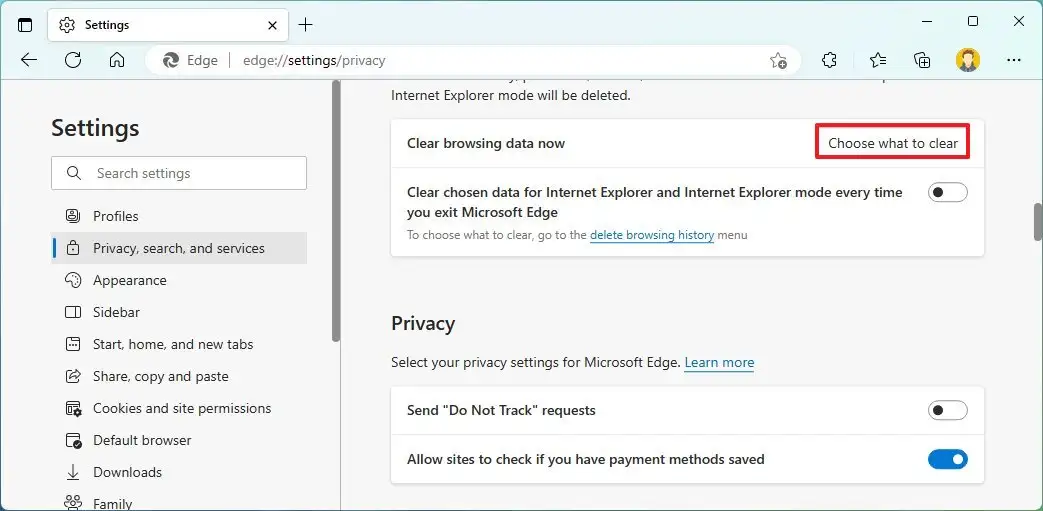This screenshot has width=1043, height=511.
Task: Open the tab actions menu icon
Action: tap(25, 25)
